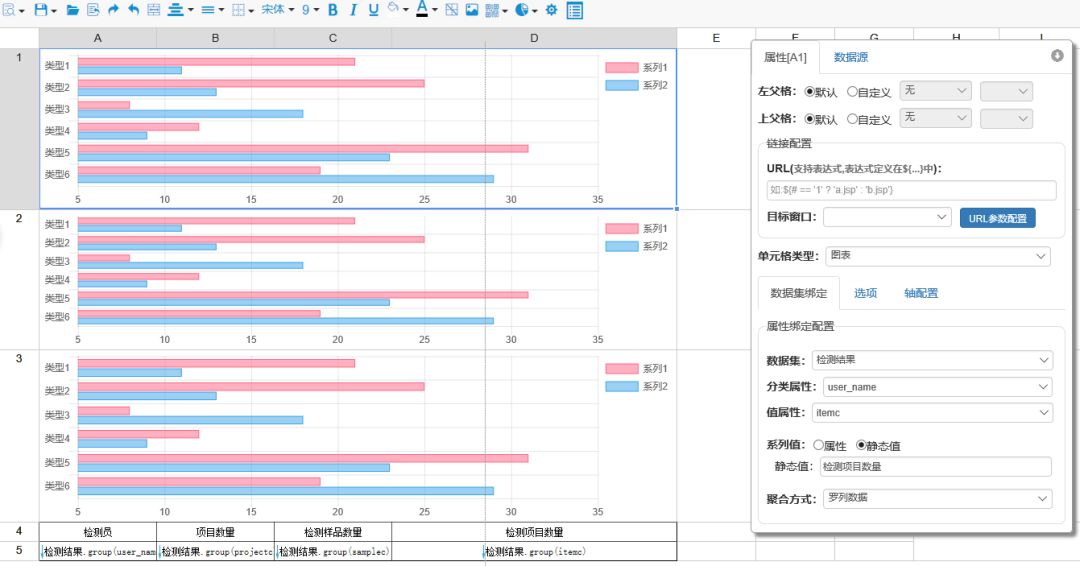Screen dimensions: 1080x566
Task: Open the font color picker
Action: point(422,10)
